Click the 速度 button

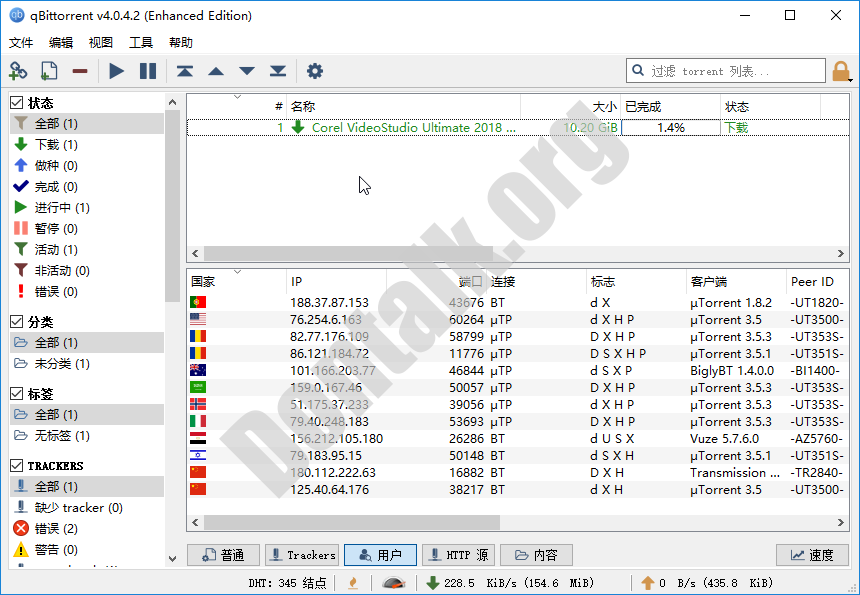click(x=812, y=555)
